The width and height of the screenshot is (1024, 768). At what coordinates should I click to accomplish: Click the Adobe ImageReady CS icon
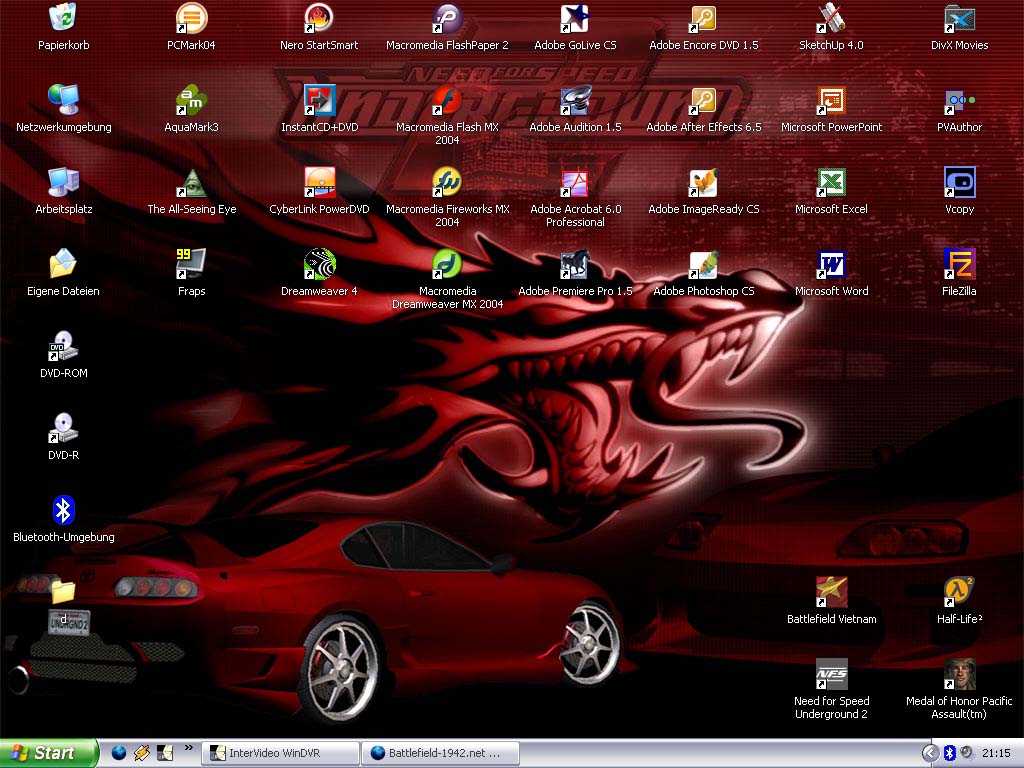[x=703, y=182]
